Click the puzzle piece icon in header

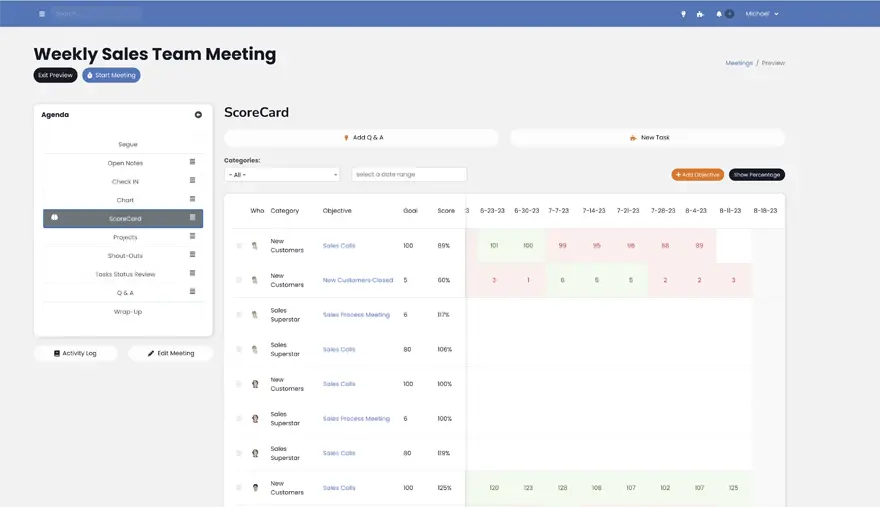pyautogui.click(x=700, y=14)
